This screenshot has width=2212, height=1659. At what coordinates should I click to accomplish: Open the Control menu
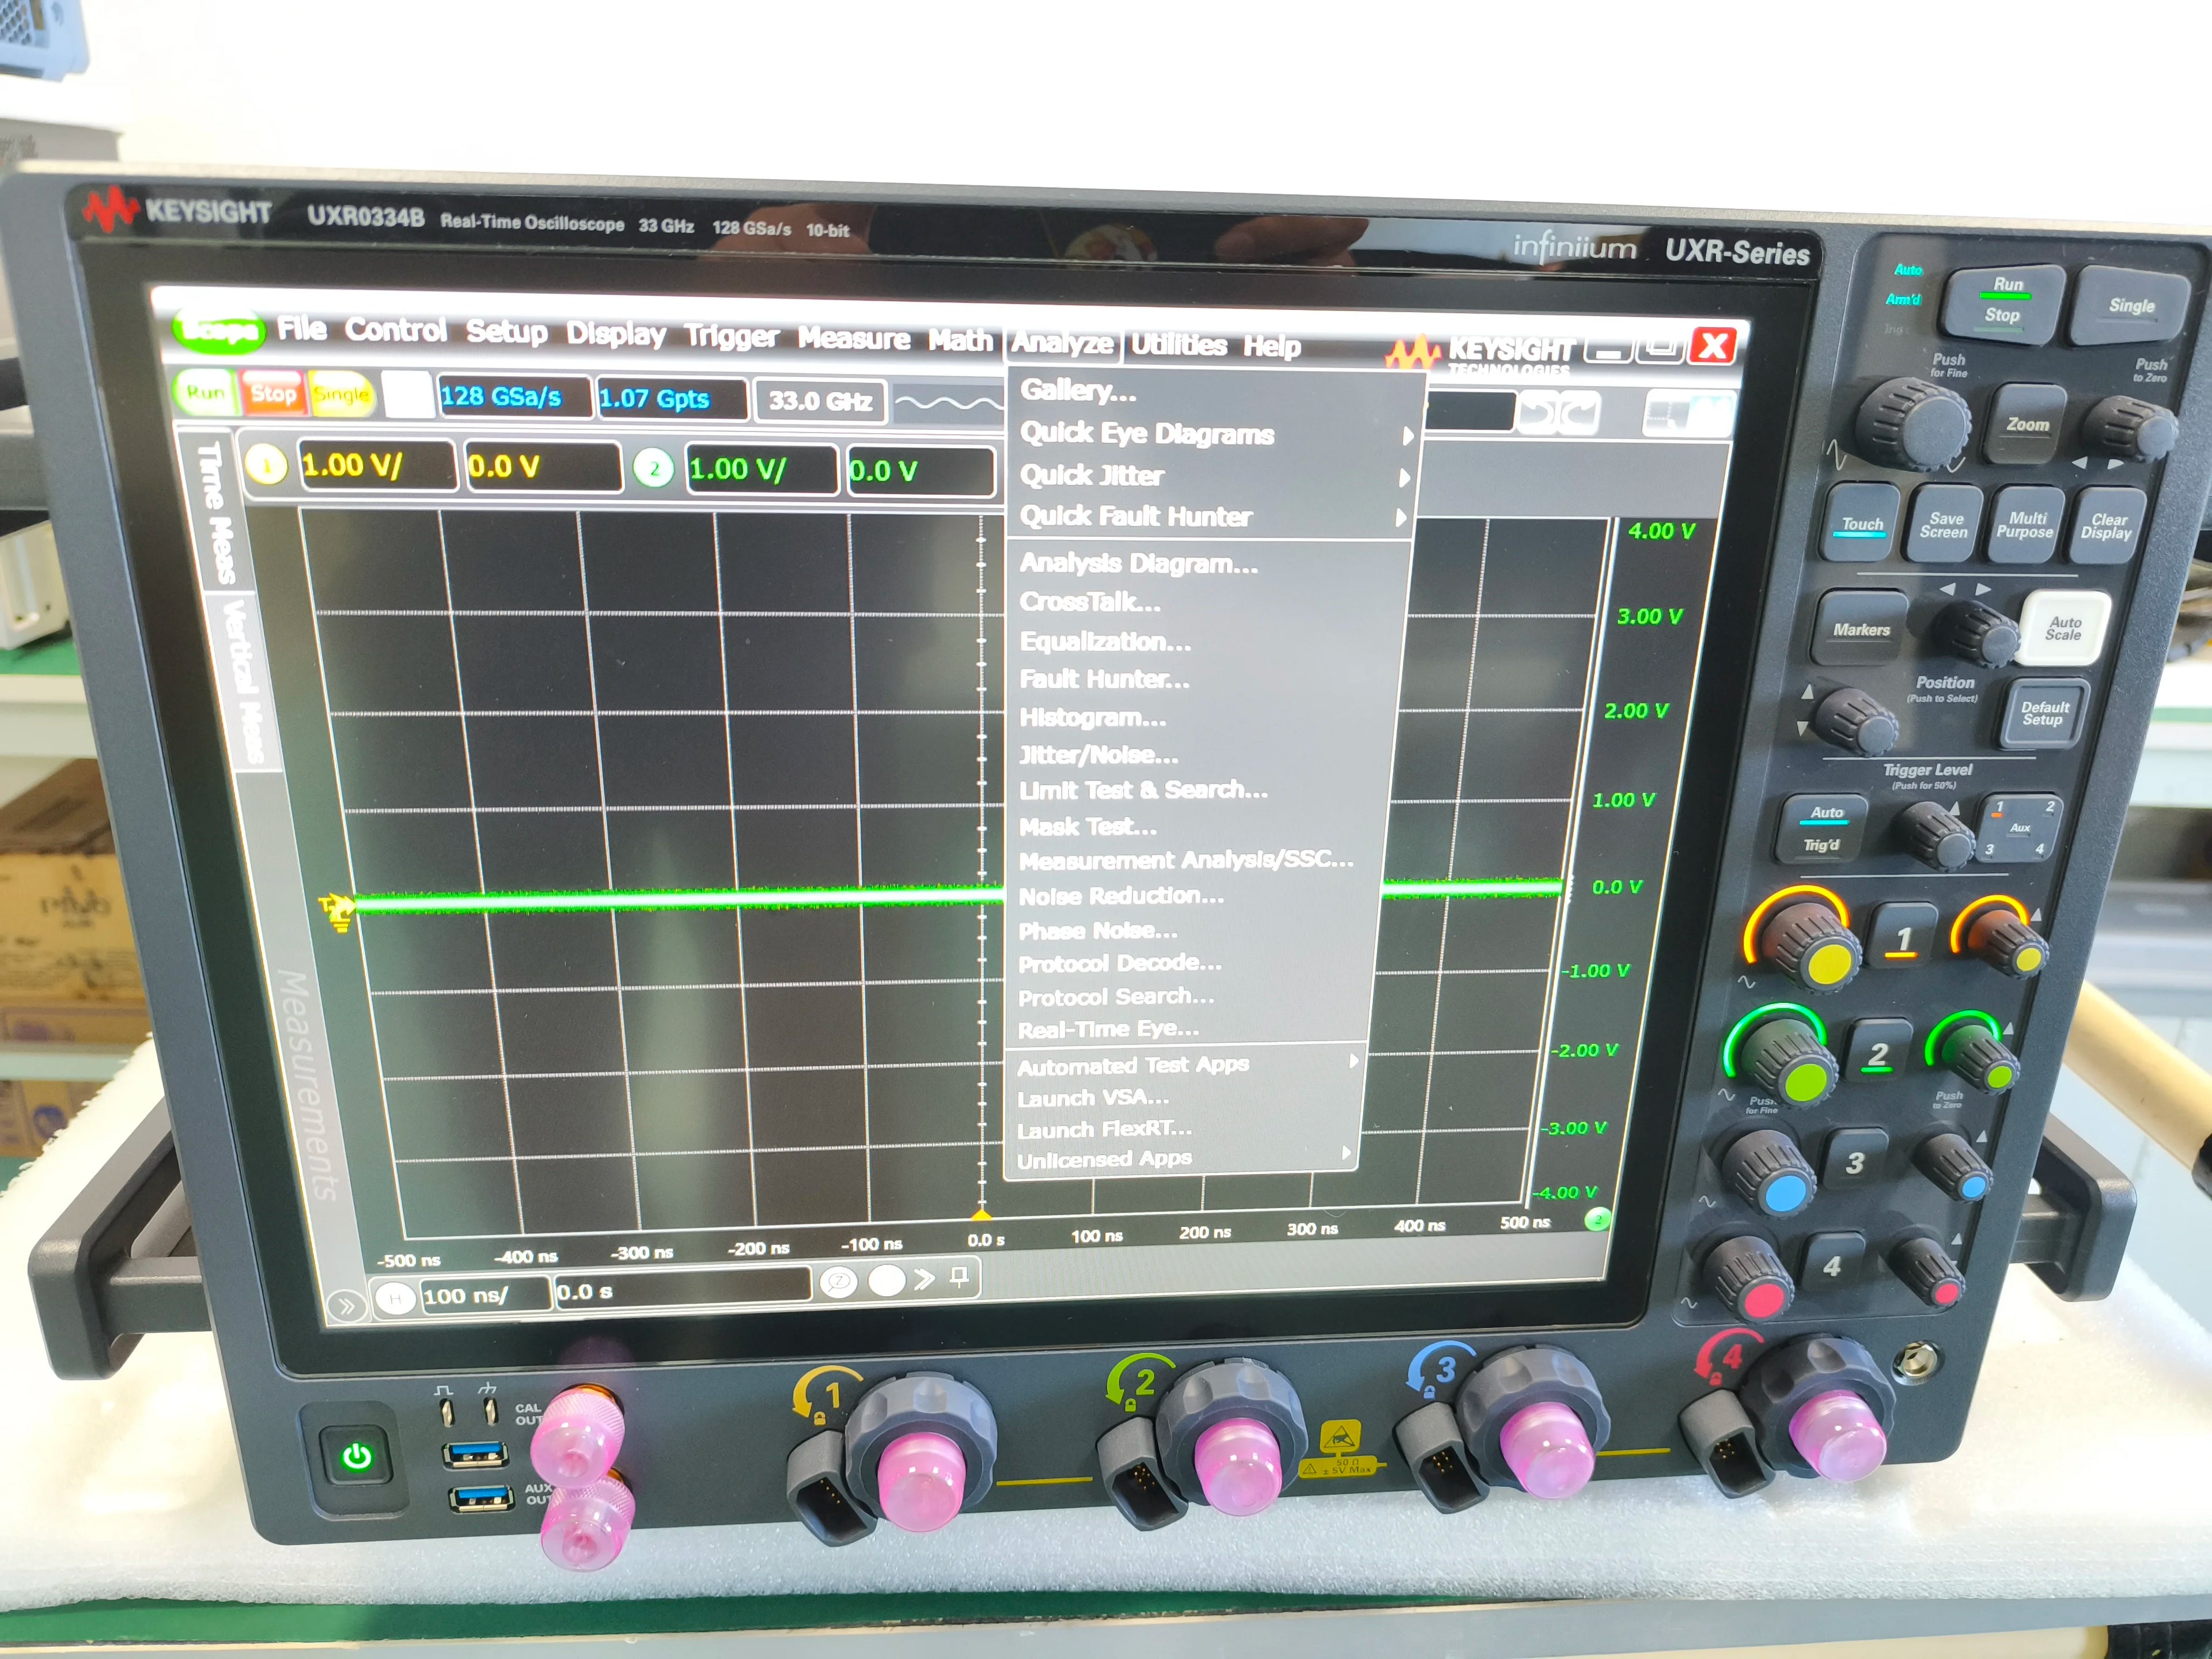point(396,330)
